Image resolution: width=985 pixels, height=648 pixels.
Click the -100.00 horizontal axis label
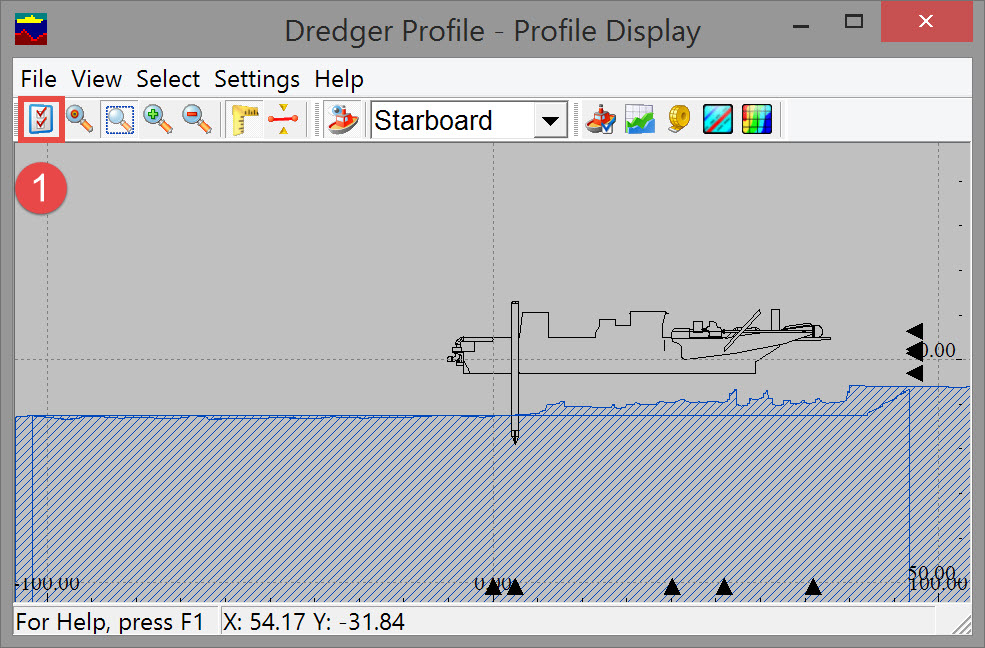48,584
